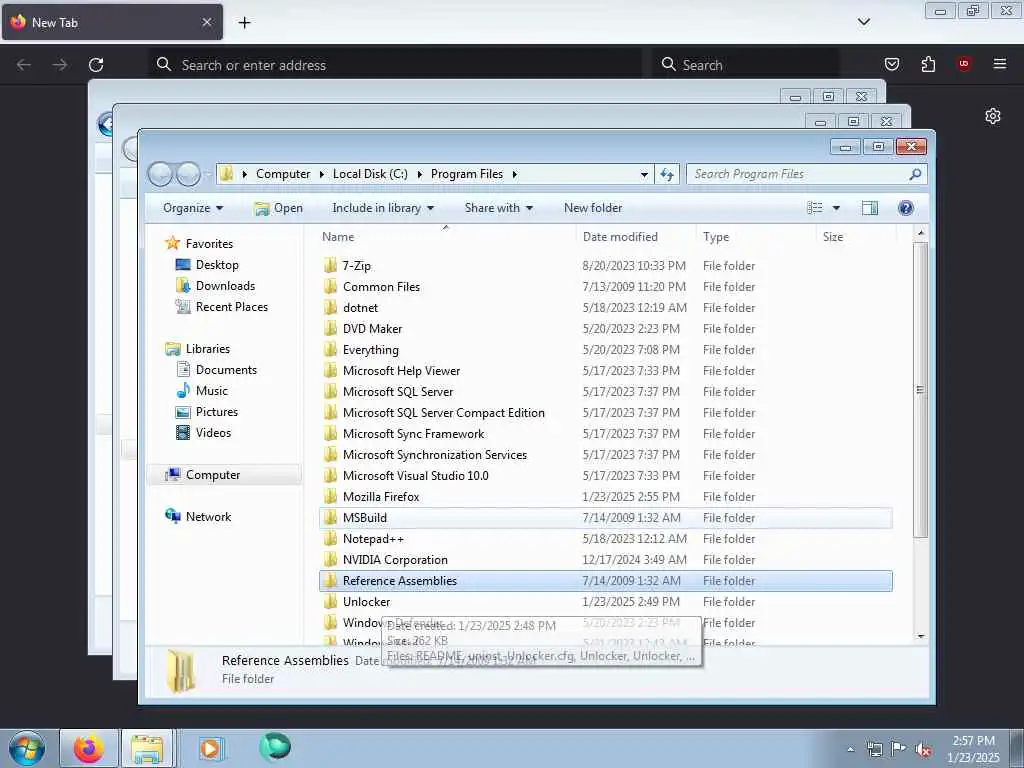
Task: Open Music library
Action: tap(212, 391)
